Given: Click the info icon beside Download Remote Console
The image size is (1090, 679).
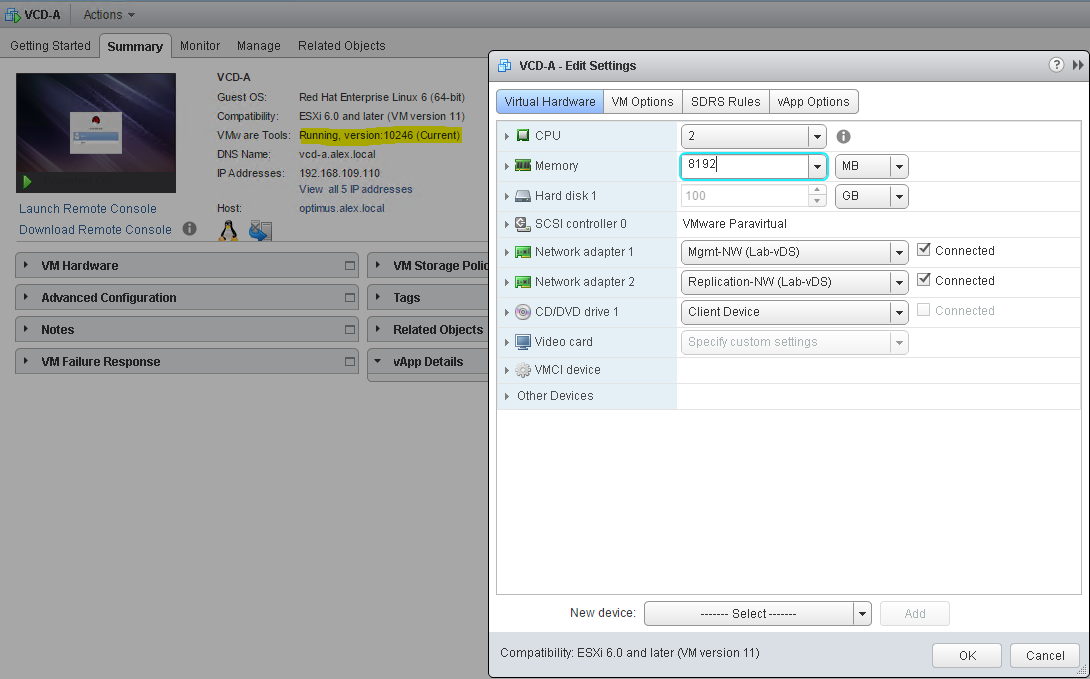Looking at the screenshot, I should [190, 230].
